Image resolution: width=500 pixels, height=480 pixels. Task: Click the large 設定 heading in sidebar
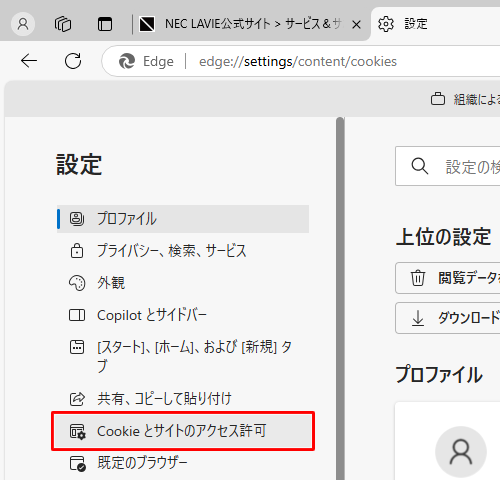coord(79,164)
